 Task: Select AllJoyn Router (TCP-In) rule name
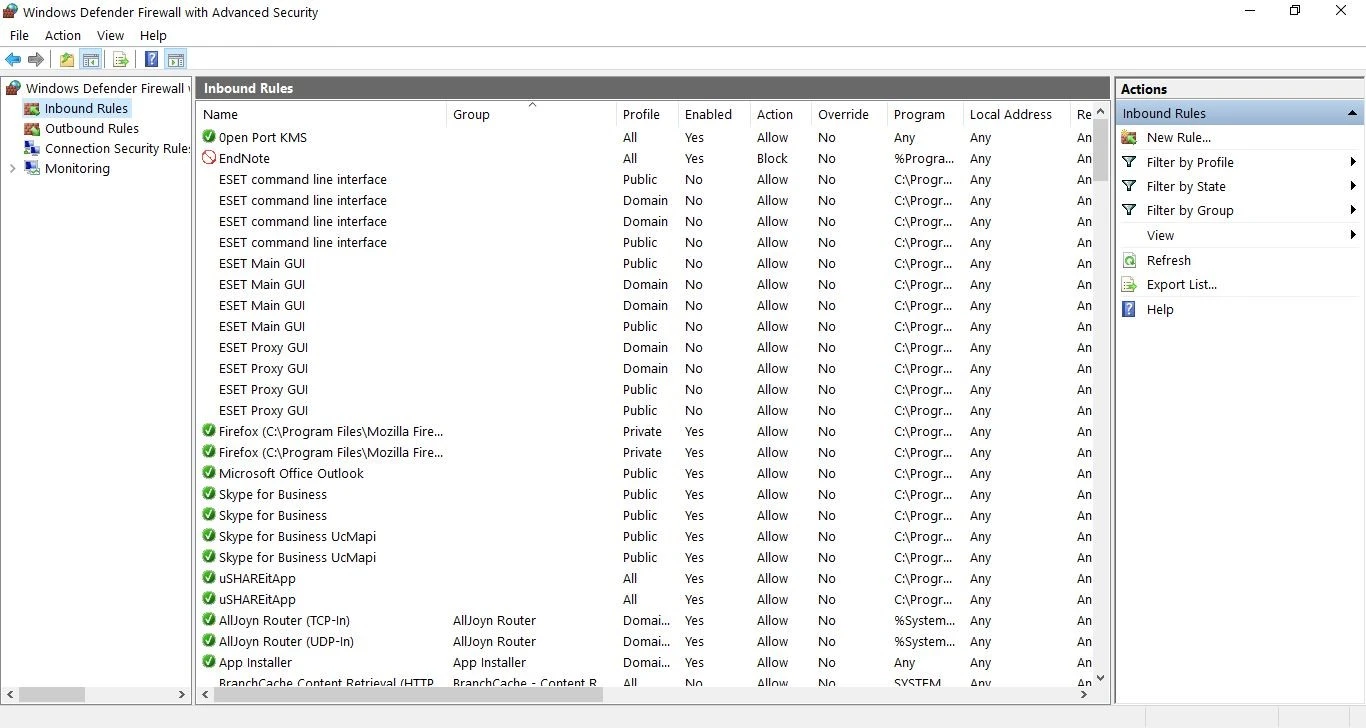point(284,620)
